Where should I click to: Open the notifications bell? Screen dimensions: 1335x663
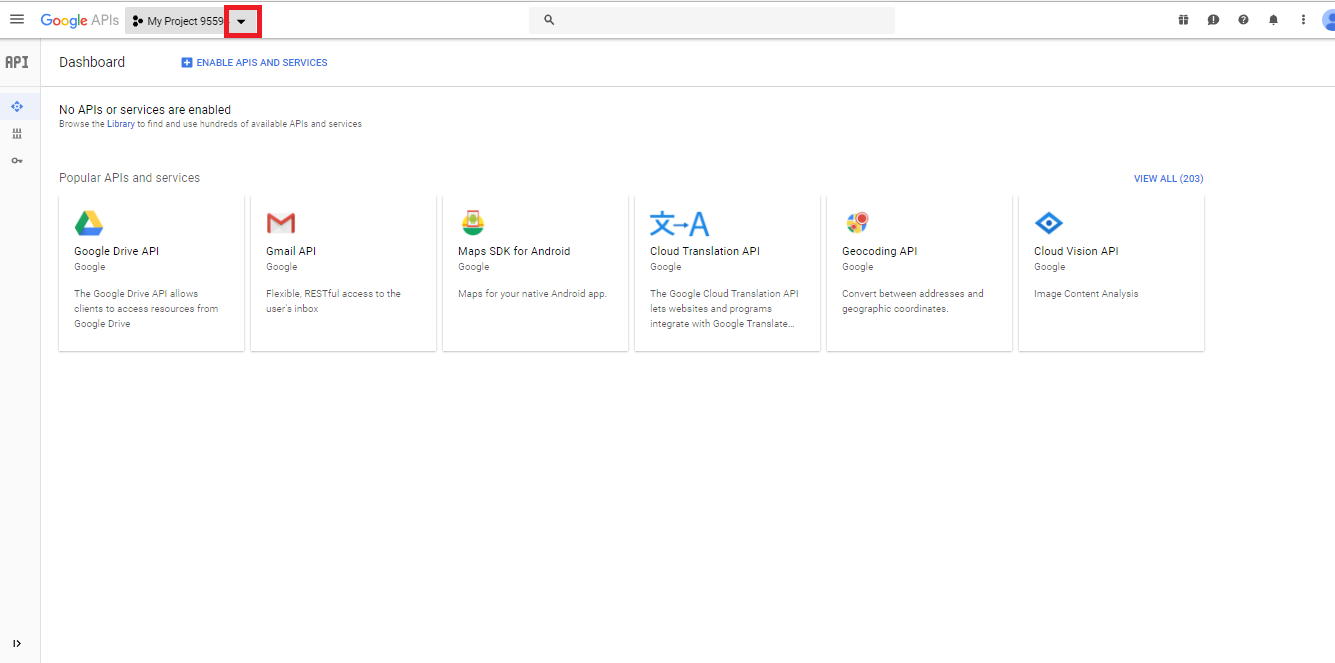(1273, 20)
